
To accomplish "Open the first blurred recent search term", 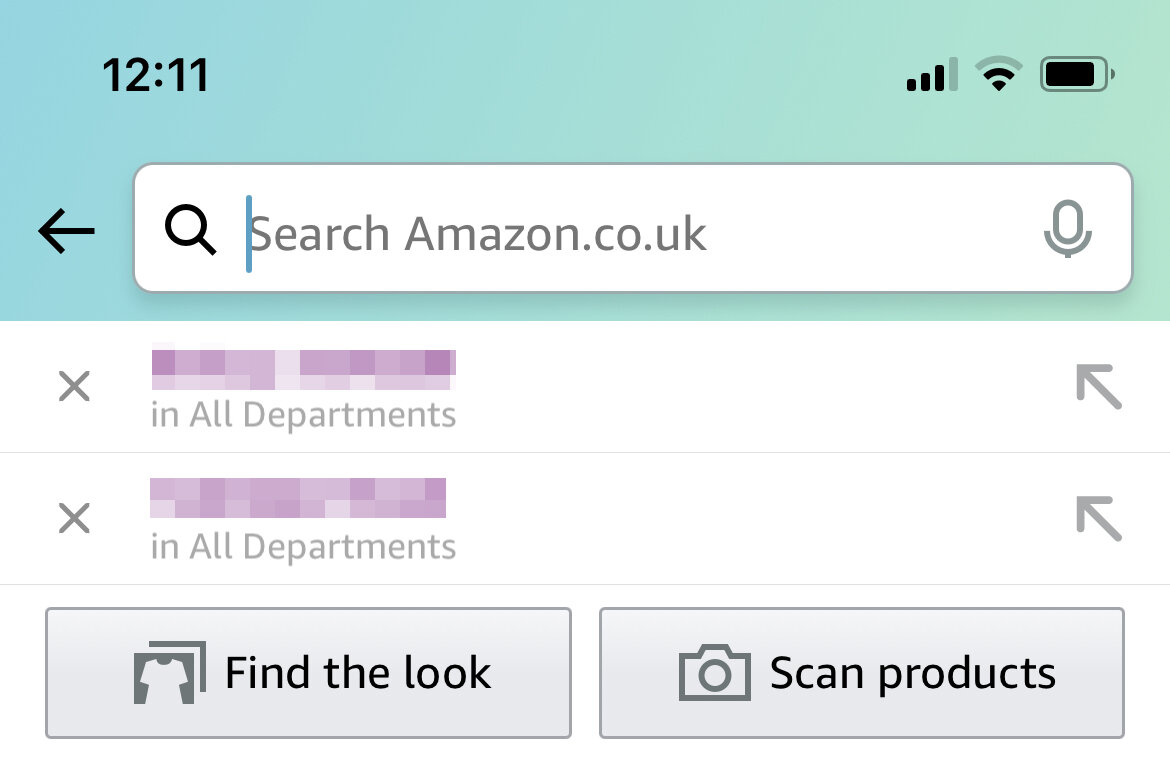I will pos(304,369).
